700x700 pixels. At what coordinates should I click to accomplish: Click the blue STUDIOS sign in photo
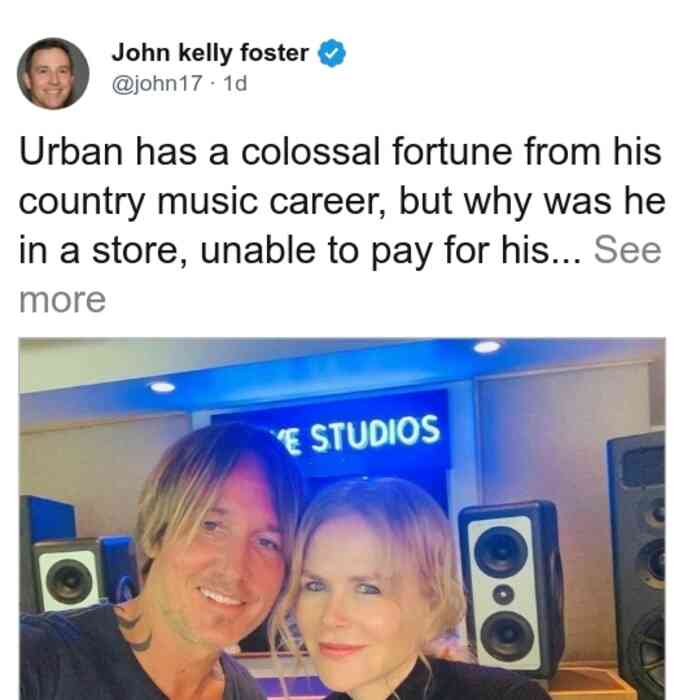[x=329, y=432]
